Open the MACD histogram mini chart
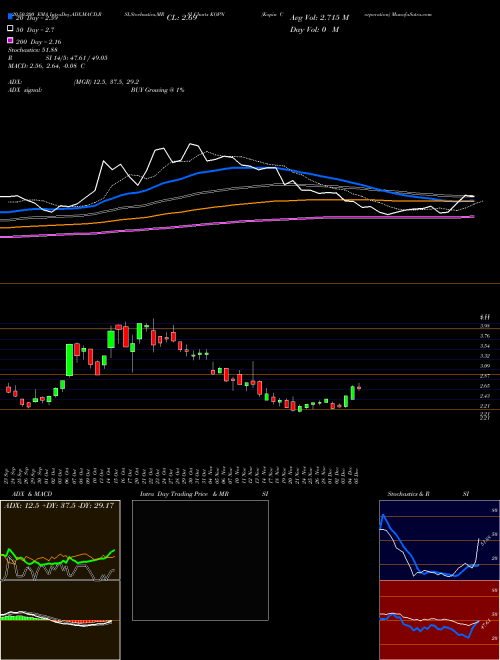 pyautogui.click(x=60, y=620)
